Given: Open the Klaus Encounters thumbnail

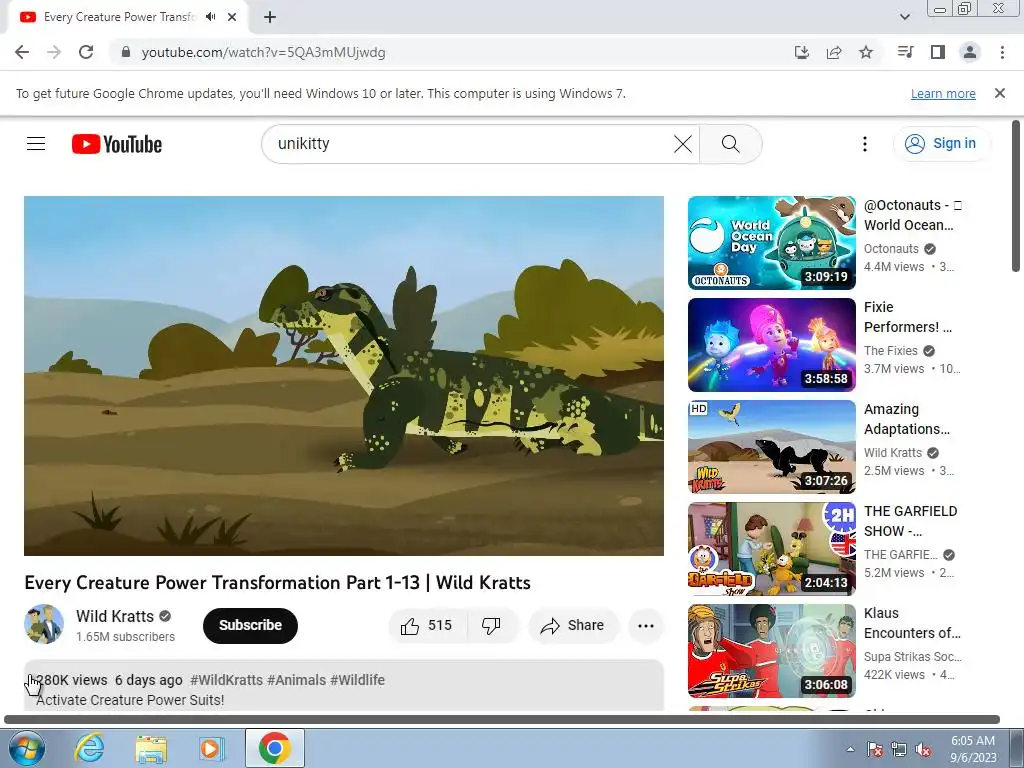Looking at the screenshot, I should pos(771,650).
